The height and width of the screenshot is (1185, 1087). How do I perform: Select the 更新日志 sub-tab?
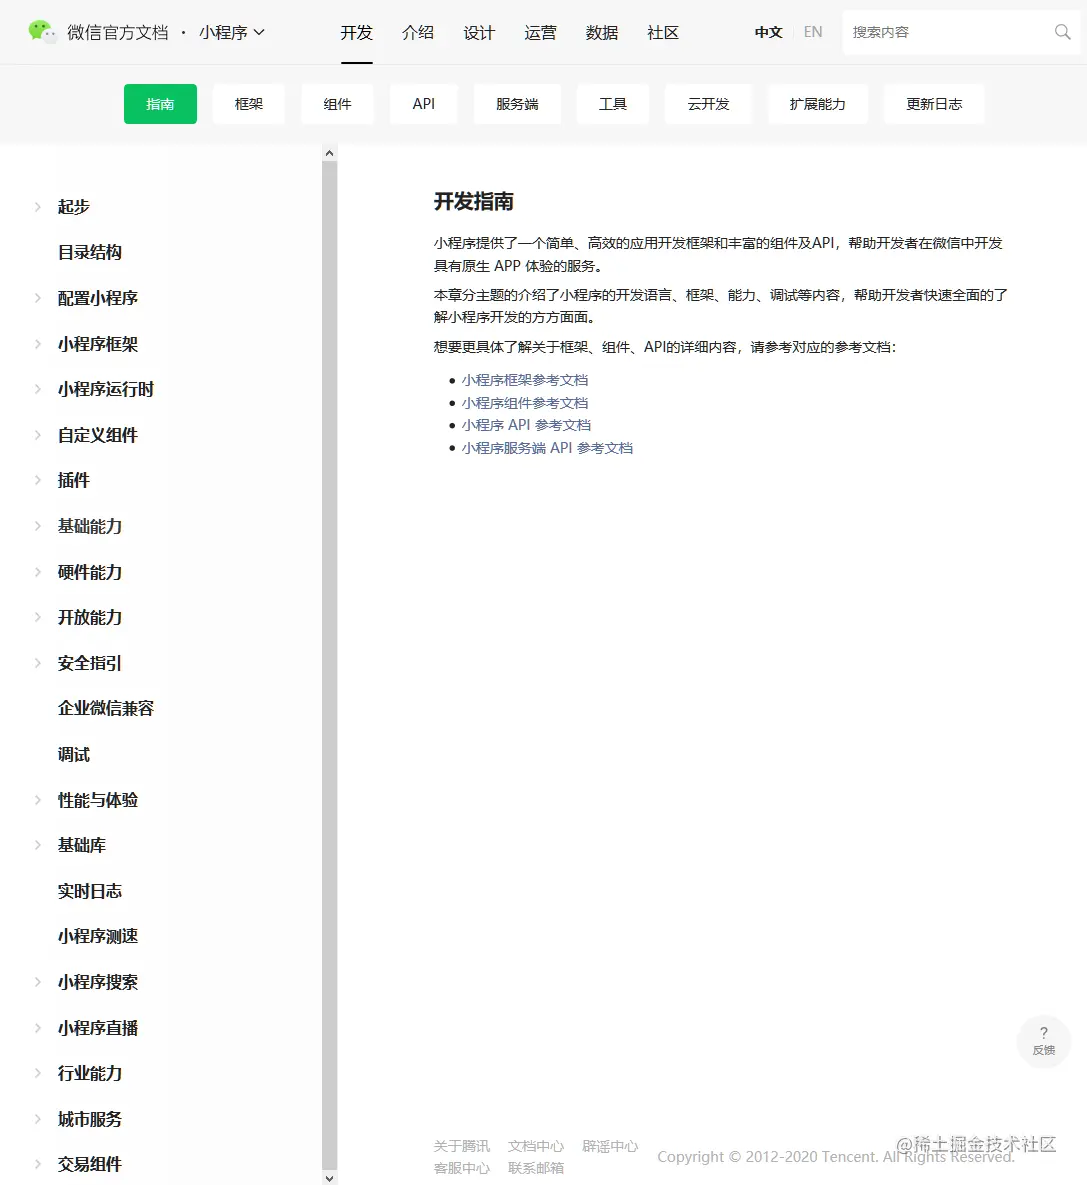934,104
